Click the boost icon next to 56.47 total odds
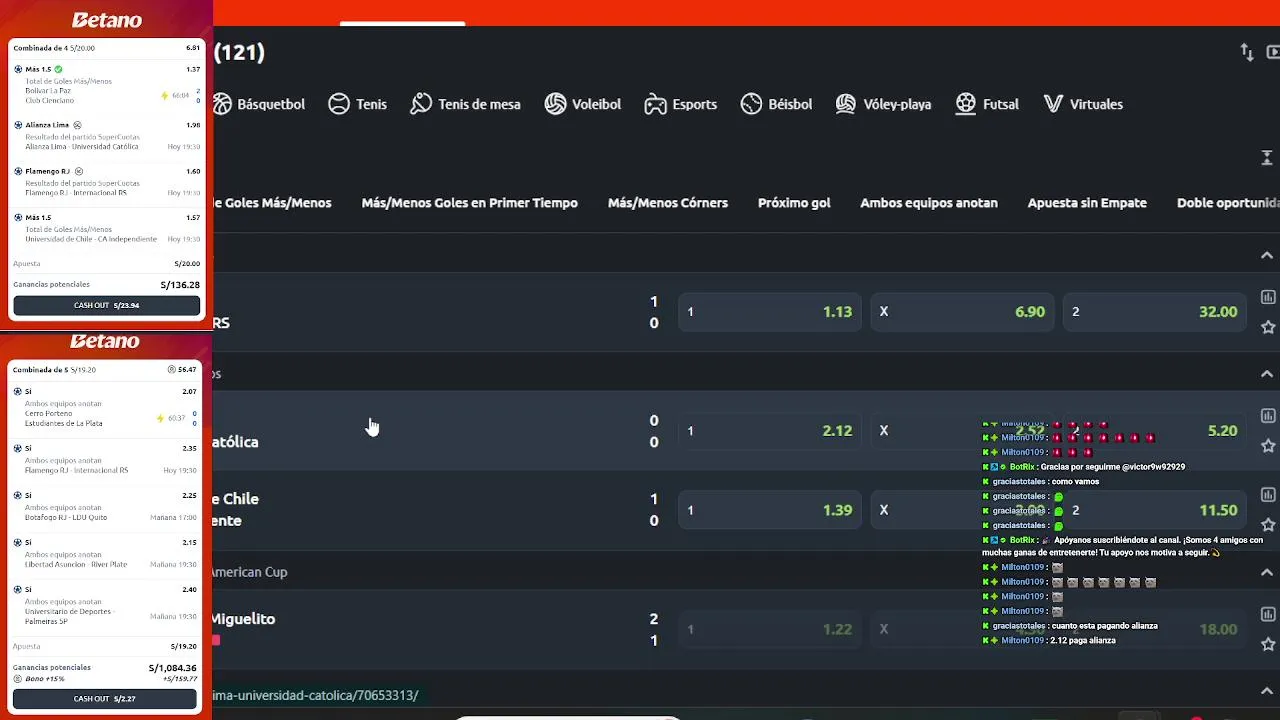 coord(172,370)
